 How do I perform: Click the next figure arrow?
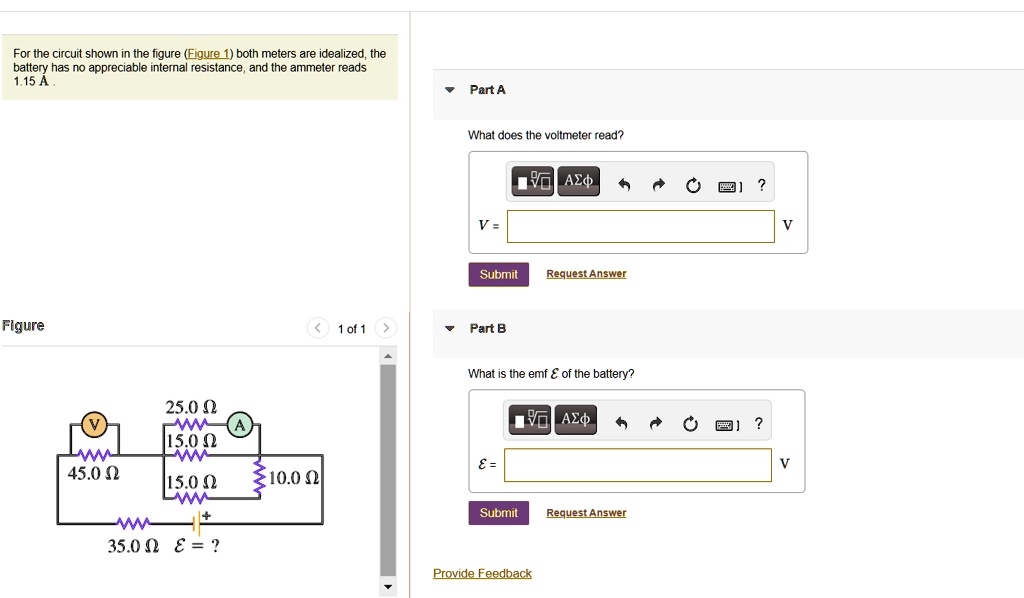pos(386,327)
